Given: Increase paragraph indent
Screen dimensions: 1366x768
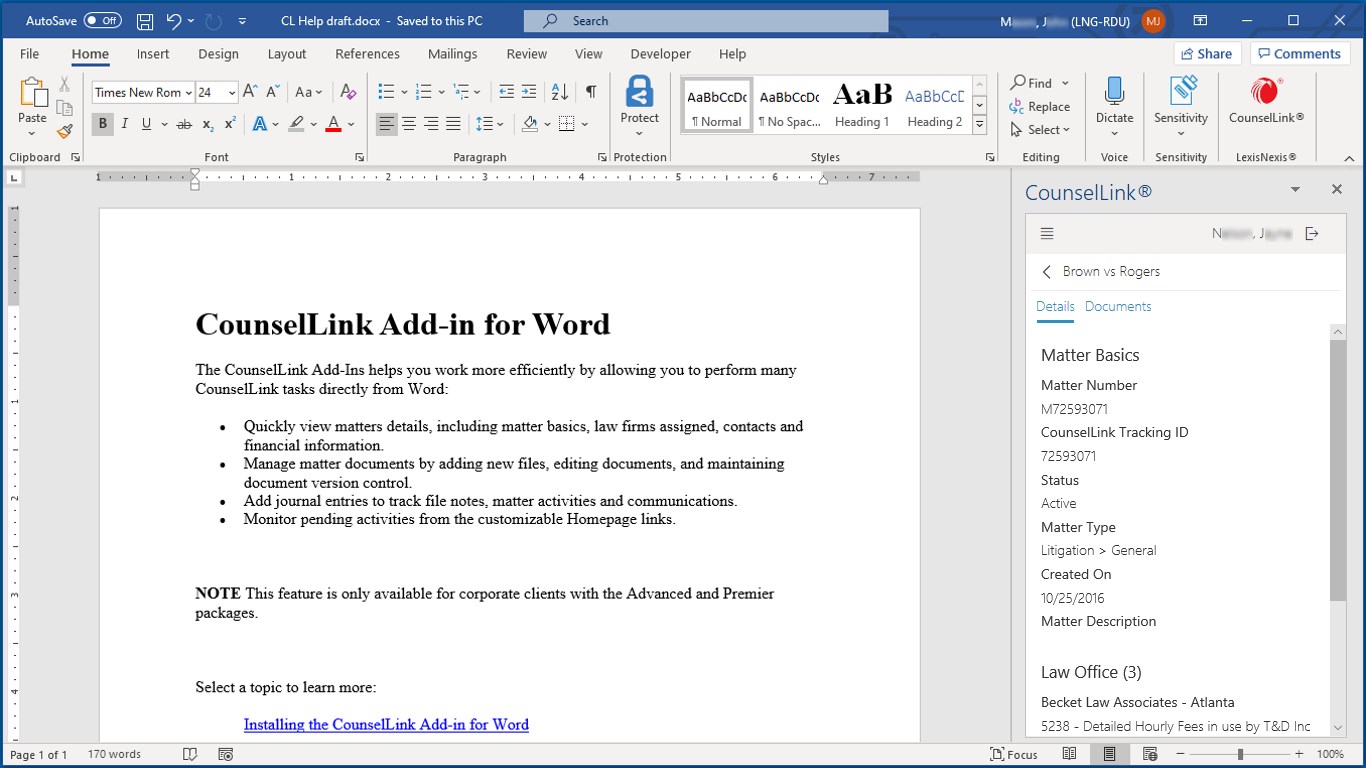Looking at the screenshot, I should pyautogui.click(x=529, y=92).
